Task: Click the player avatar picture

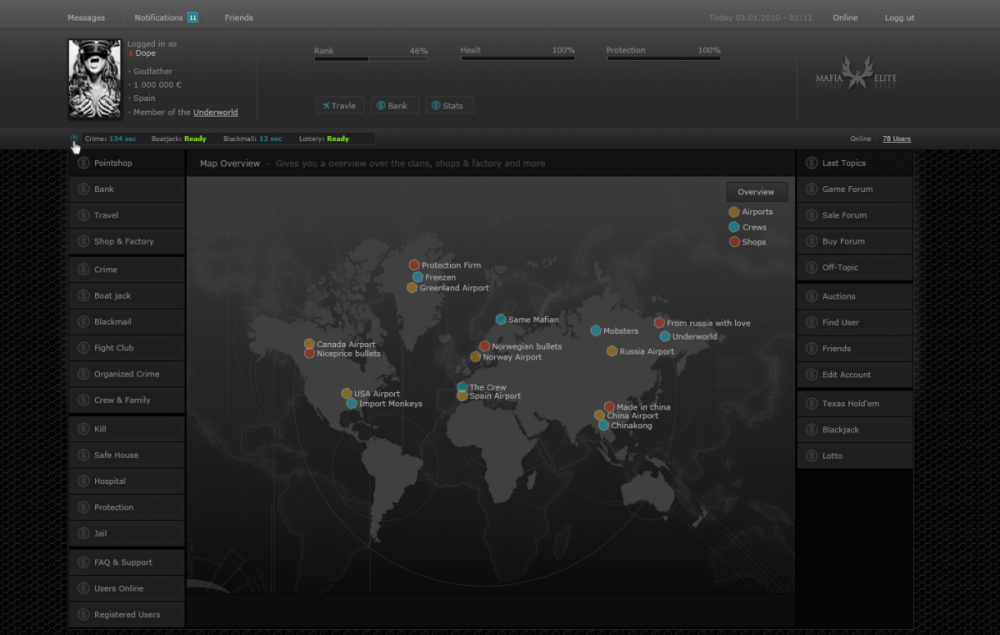Action: click(x=95, y=79)
